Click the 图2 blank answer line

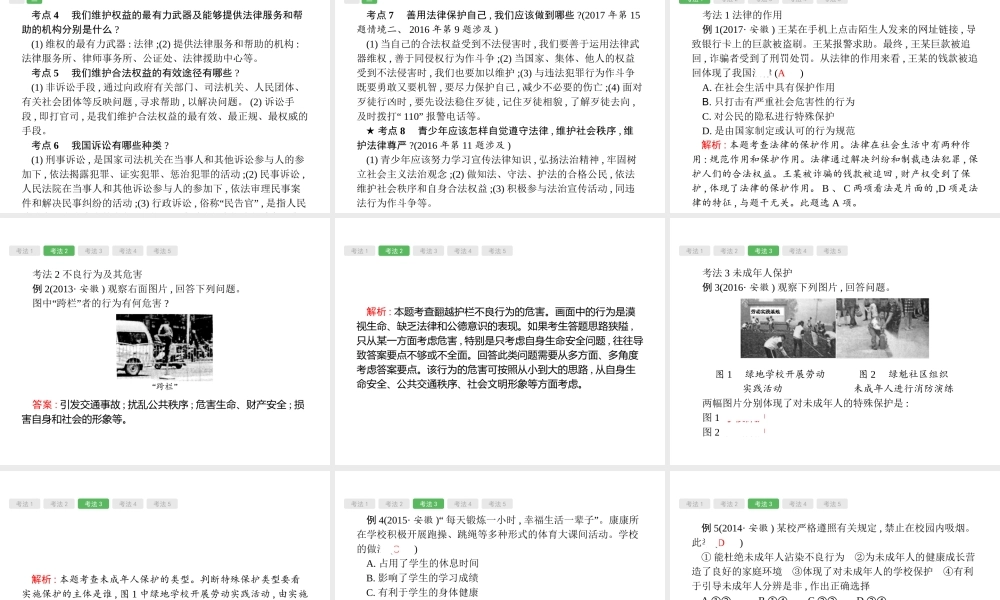point(746,432)
